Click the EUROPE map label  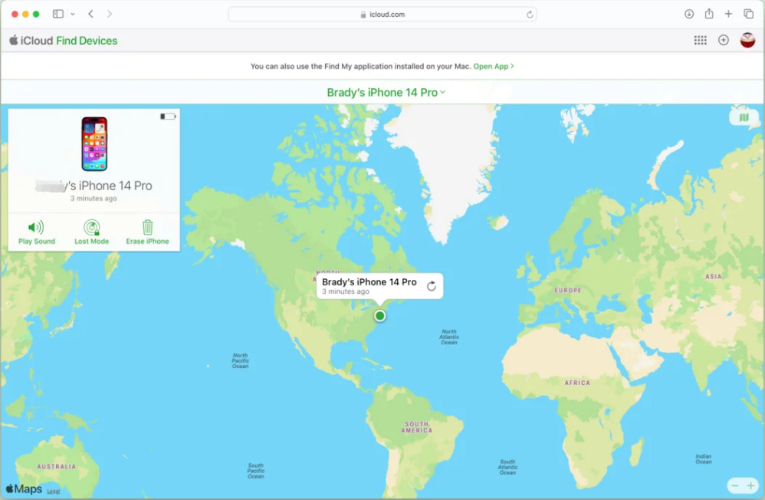[568, 290]
